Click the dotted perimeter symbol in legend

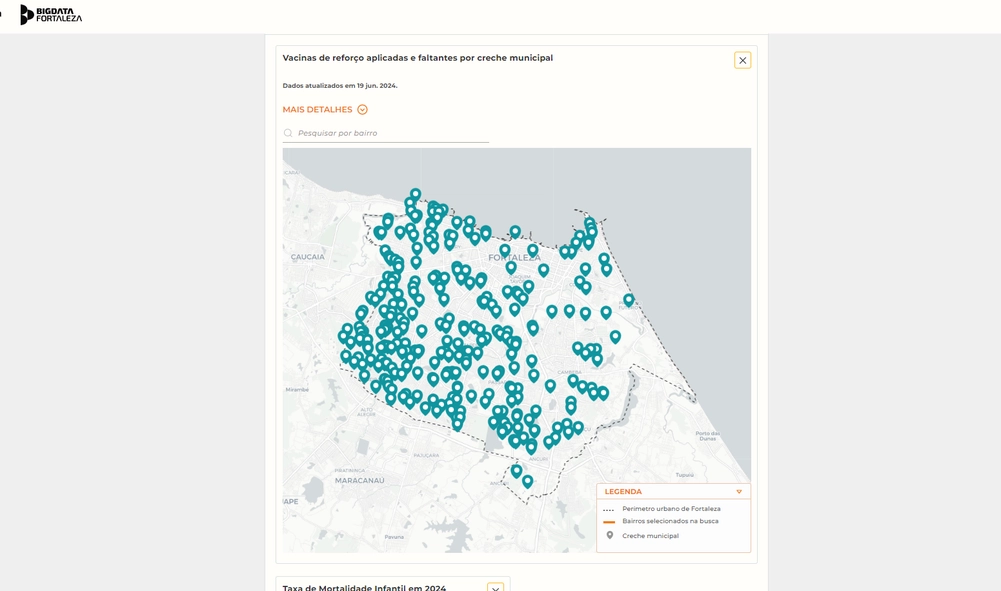click(x=609, y=509)
